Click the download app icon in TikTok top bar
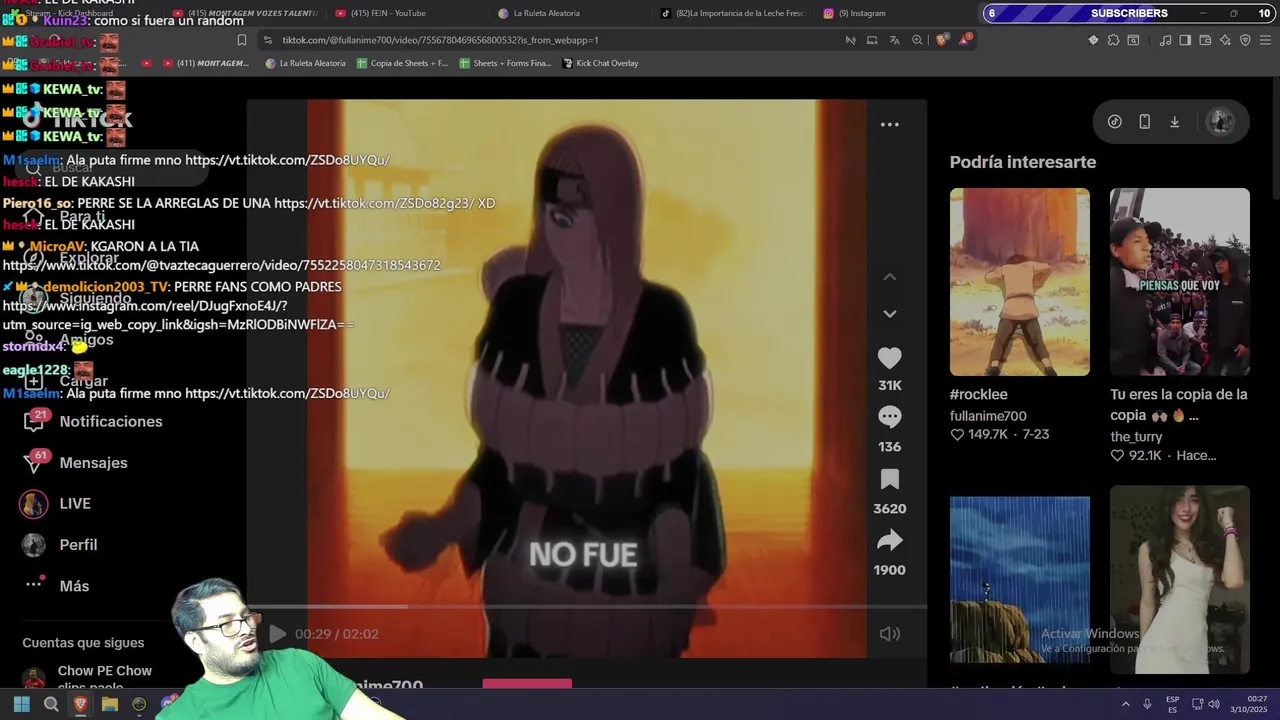1280x720 pixels. [1174, 122]
